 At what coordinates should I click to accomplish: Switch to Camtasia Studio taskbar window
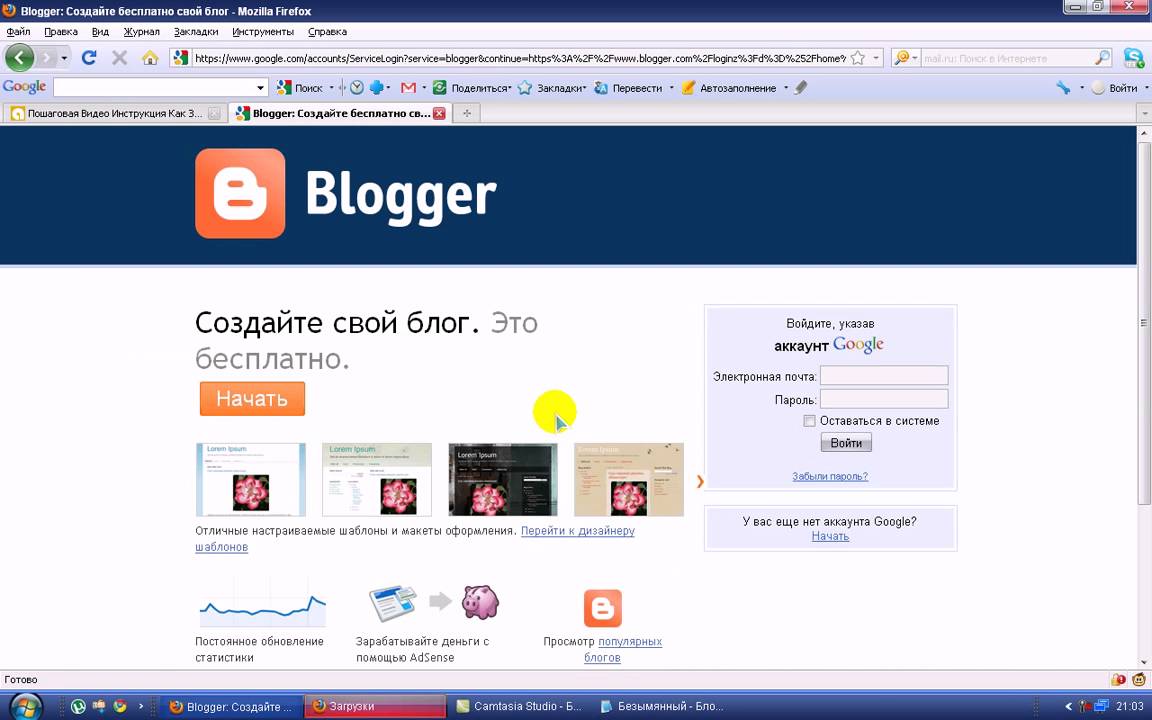coord(519,707)
